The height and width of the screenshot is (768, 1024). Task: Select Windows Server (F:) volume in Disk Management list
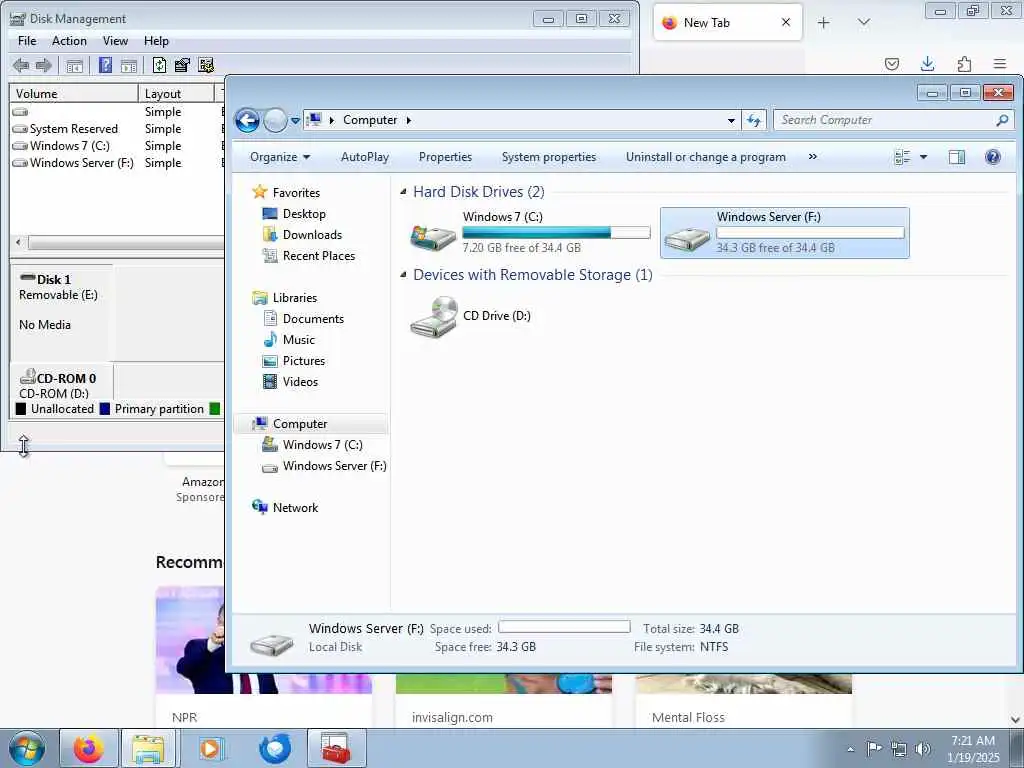point(81,163)
